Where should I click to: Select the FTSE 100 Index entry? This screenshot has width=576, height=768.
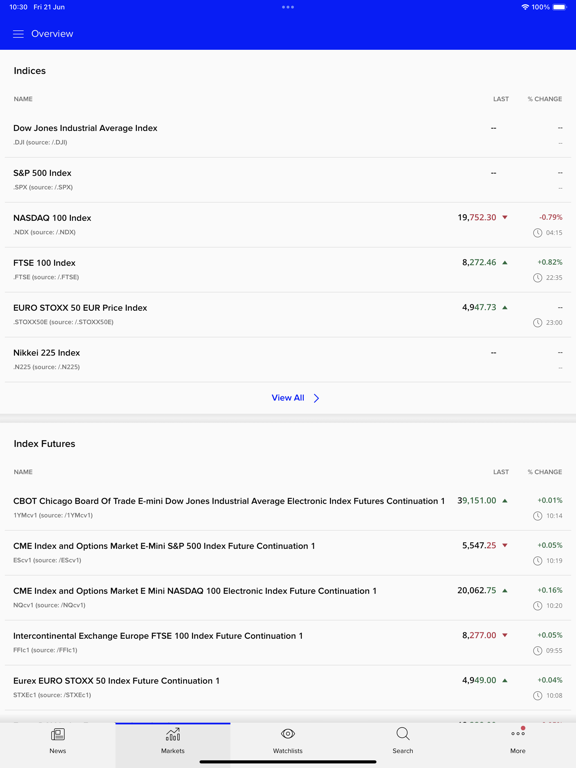click(288, 270)
